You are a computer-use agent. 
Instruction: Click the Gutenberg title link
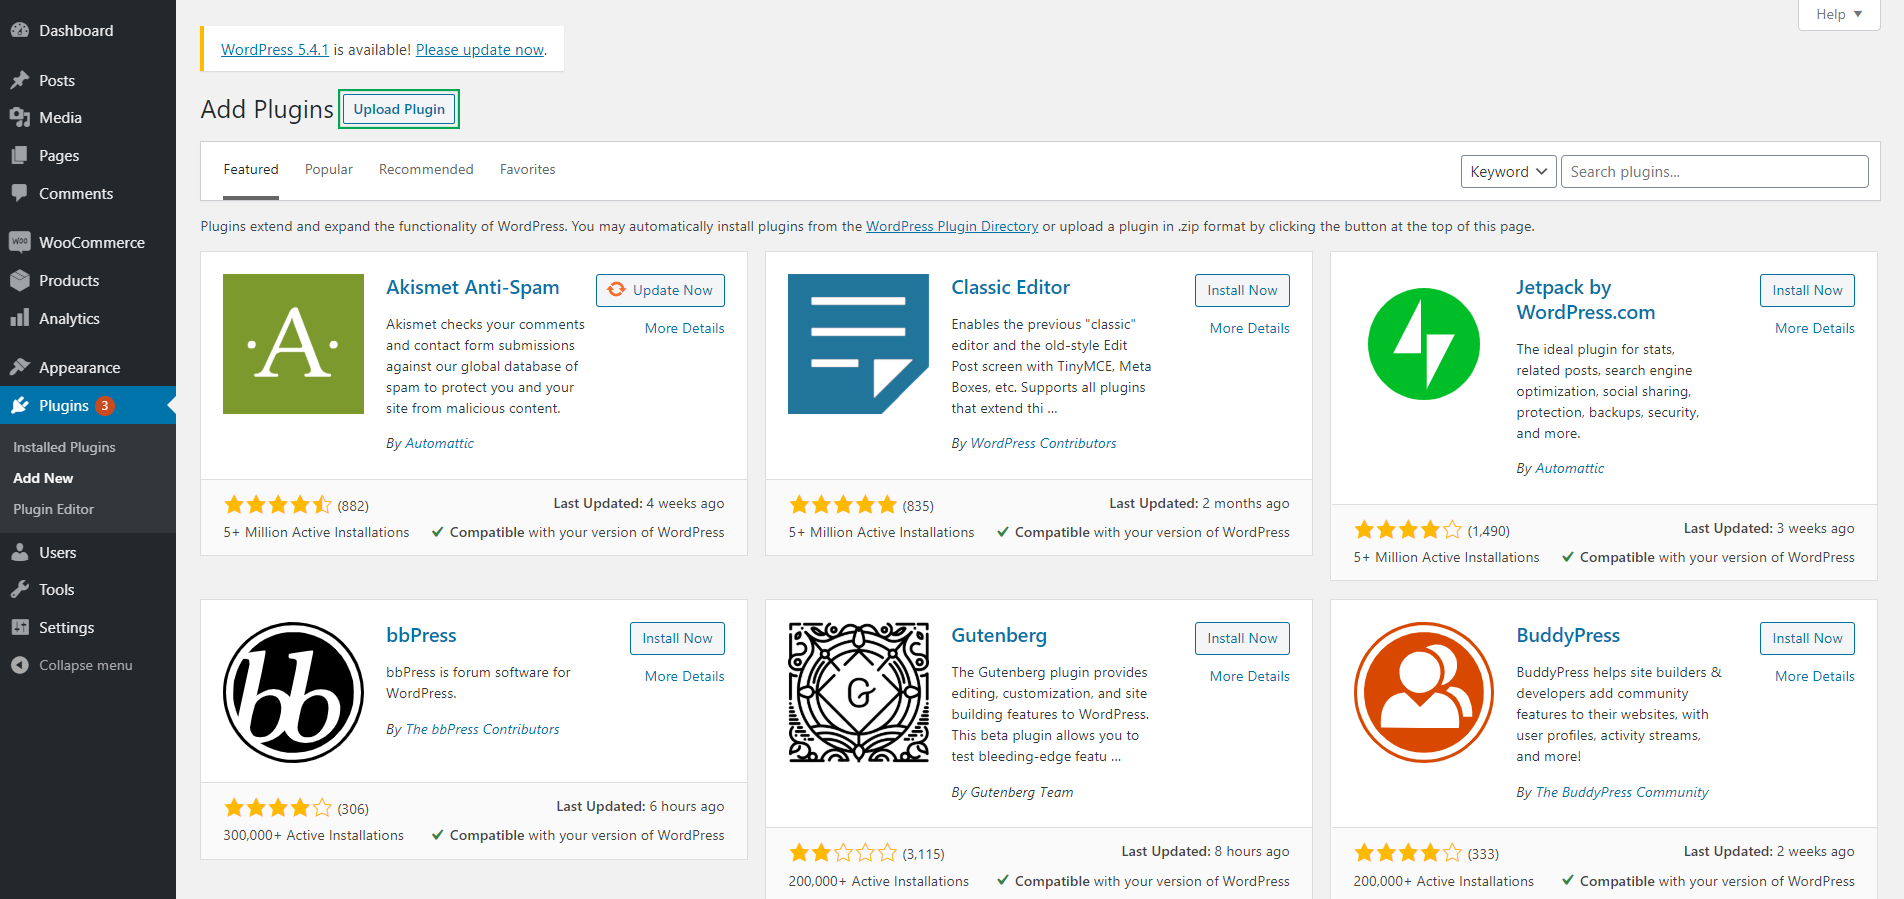coord(999,635)
